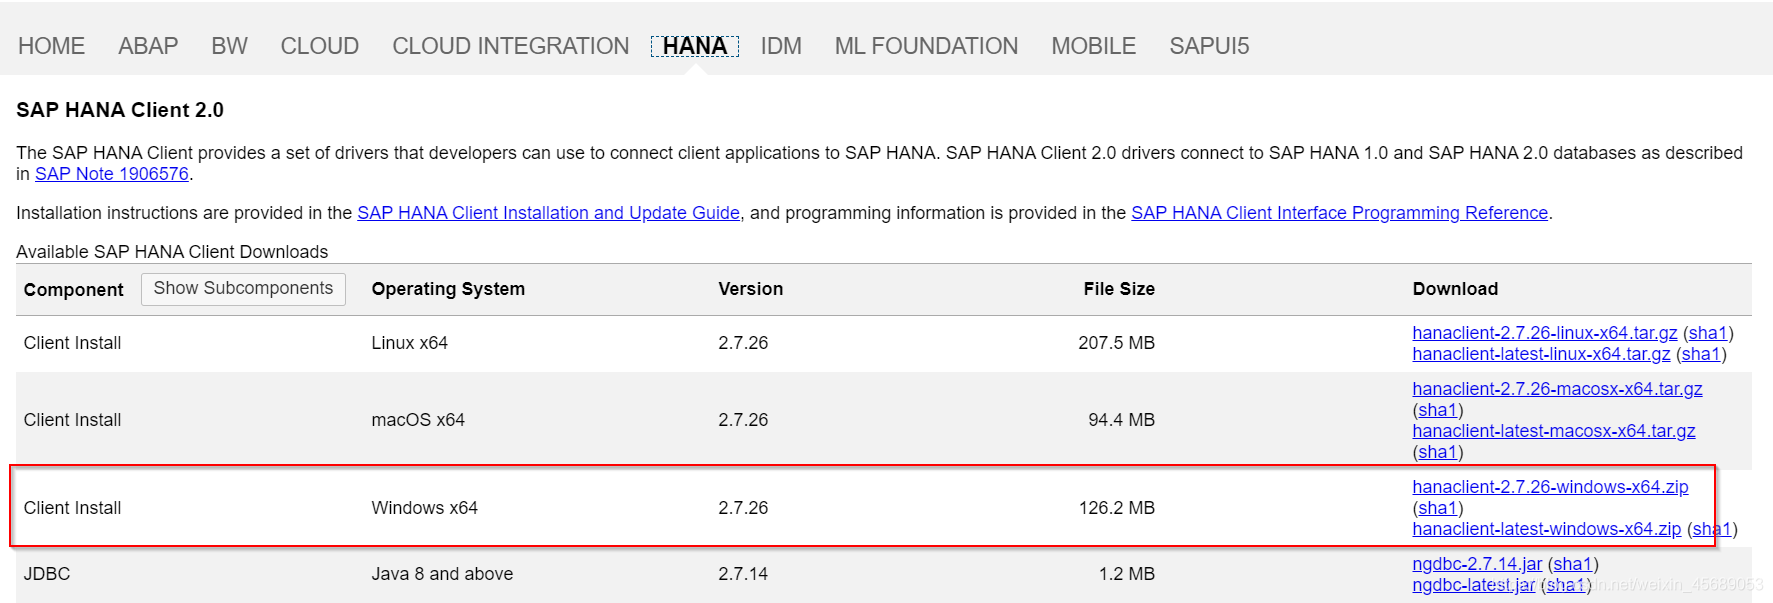Open the BW tab
The height and width of the screenshot is (603, 1773).
click(229, 46)
